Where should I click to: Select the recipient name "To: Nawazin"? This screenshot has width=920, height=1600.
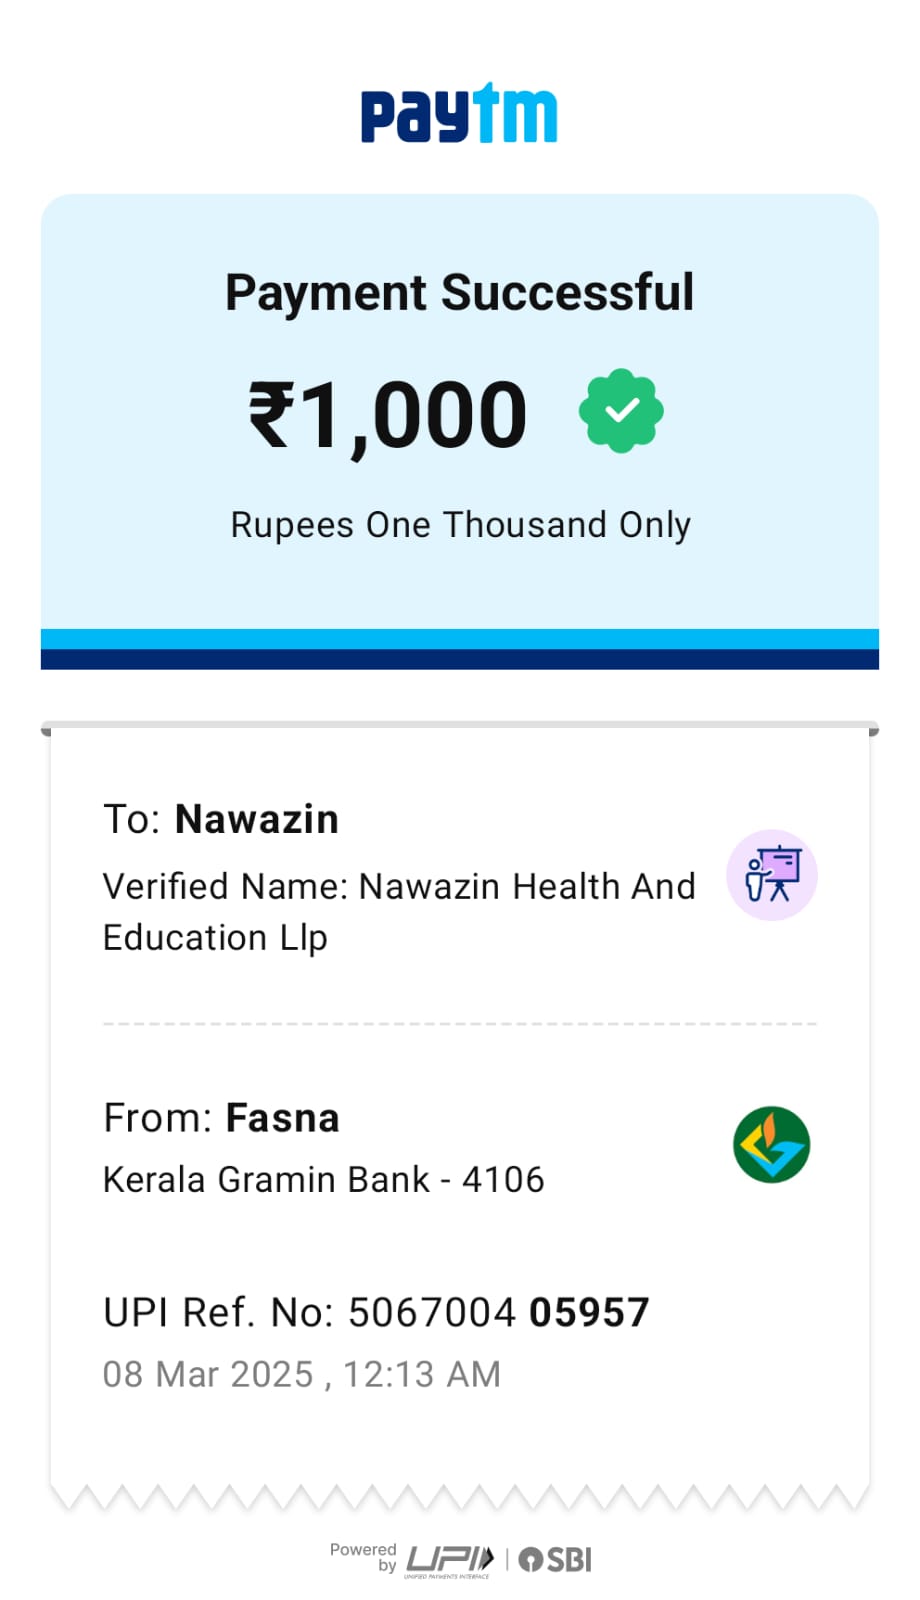click(x=221, y=819)
